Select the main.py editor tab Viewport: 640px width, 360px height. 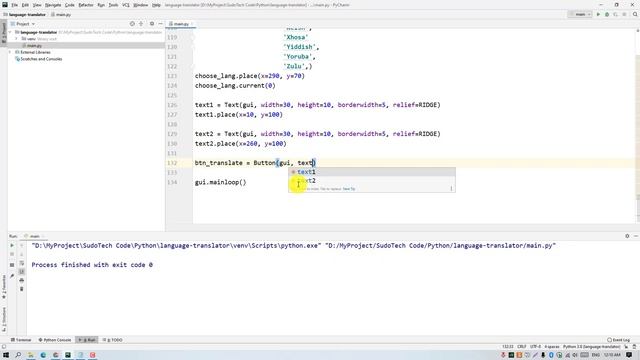click(181, 24)
